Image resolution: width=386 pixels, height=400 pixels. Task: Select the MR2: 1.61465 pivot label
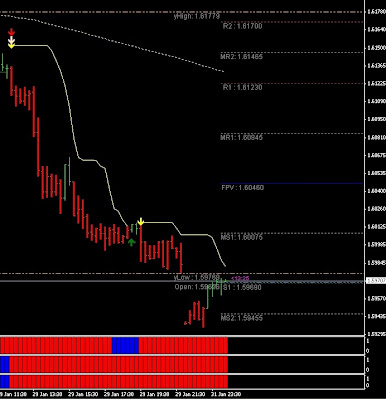click(241, 56)
